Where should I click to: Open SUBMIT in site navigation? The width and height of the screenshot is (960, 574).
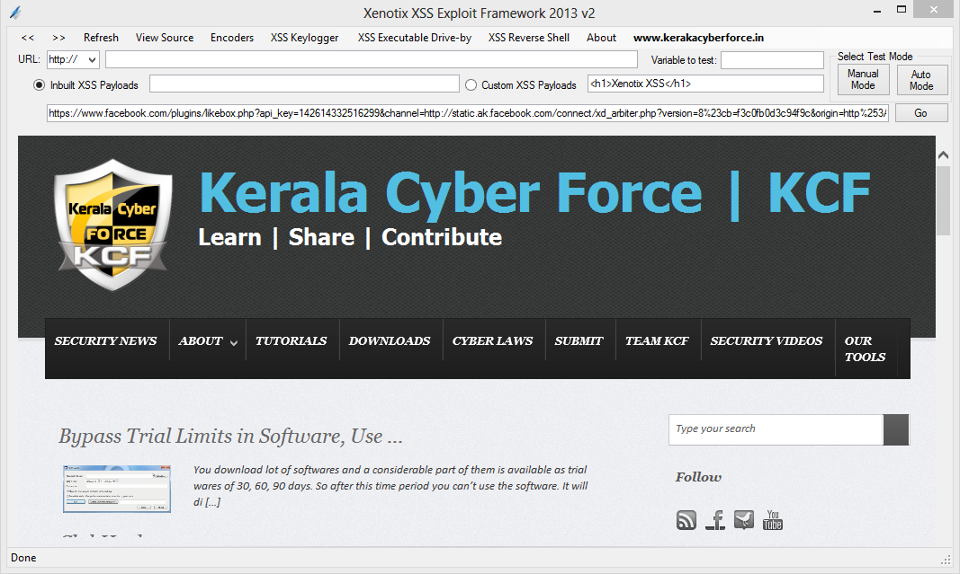pyautogui.click(x=579, y=341)
